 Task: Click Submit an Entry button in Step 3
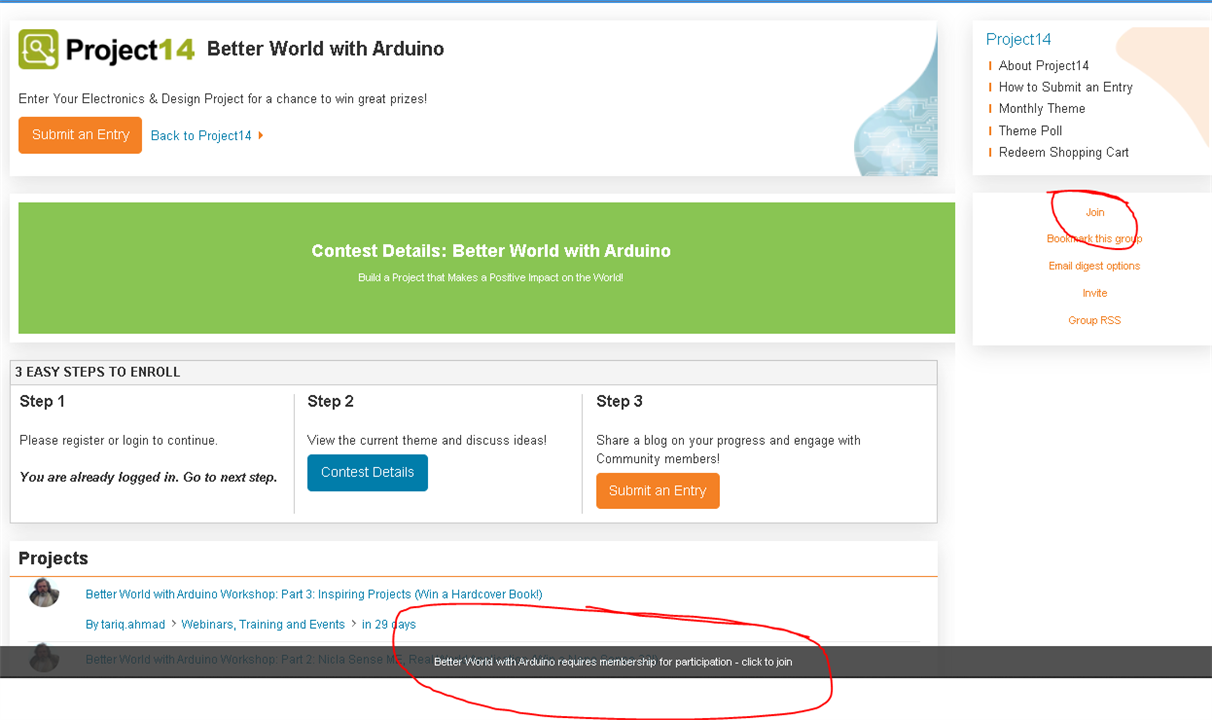click(657, 491)
